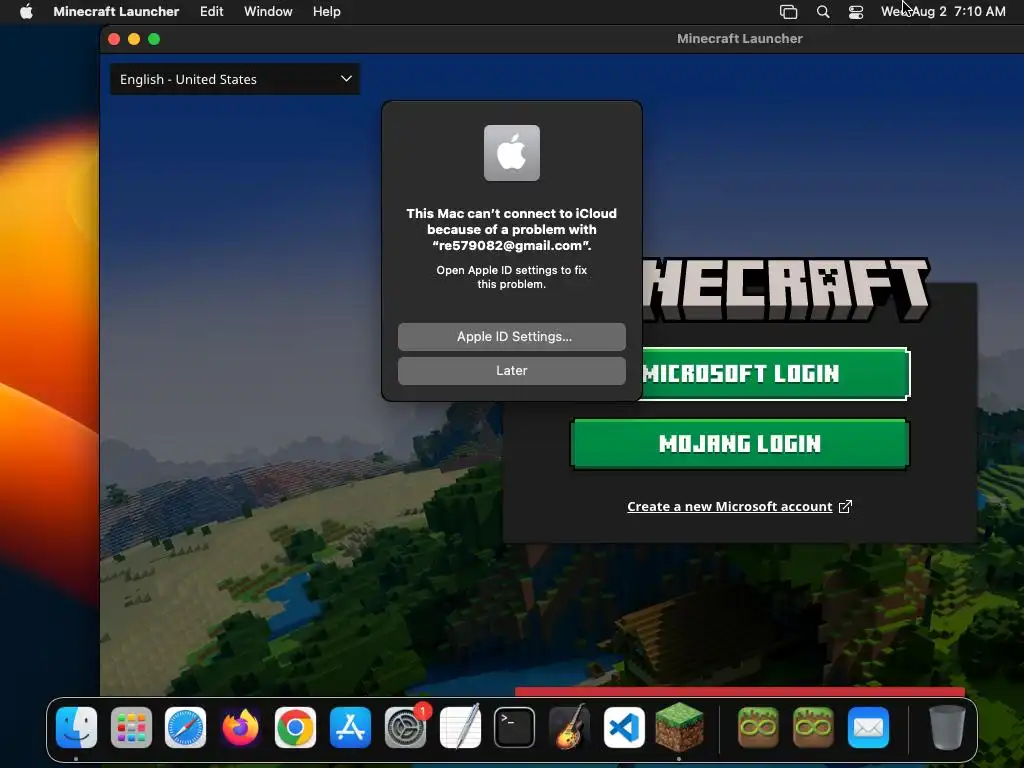Viewport: 1024px width, 768px height.
Task: Open Google Chrome from the dock
Action: pos(295,727)
